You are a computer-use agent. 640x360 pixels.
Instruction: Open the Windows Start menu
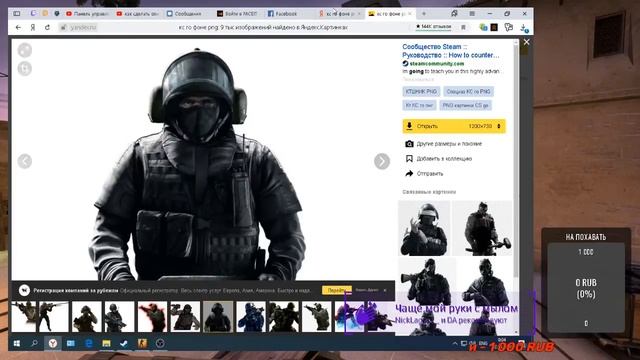pyautogui.click(x=17, y=344)
